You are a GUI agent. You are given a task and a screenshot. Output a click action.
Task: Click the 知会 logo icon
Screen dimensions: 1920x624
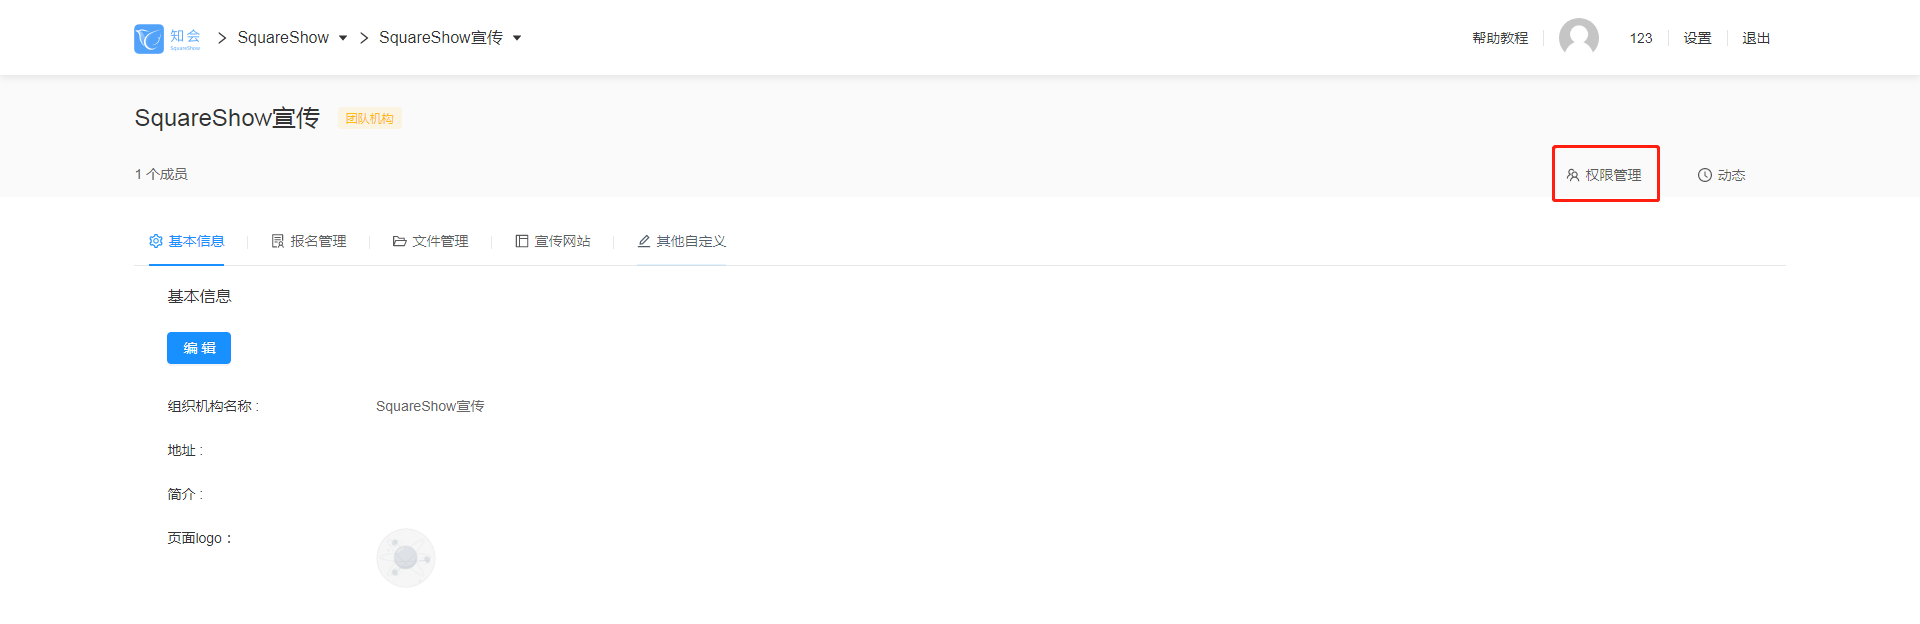[149, 39]
